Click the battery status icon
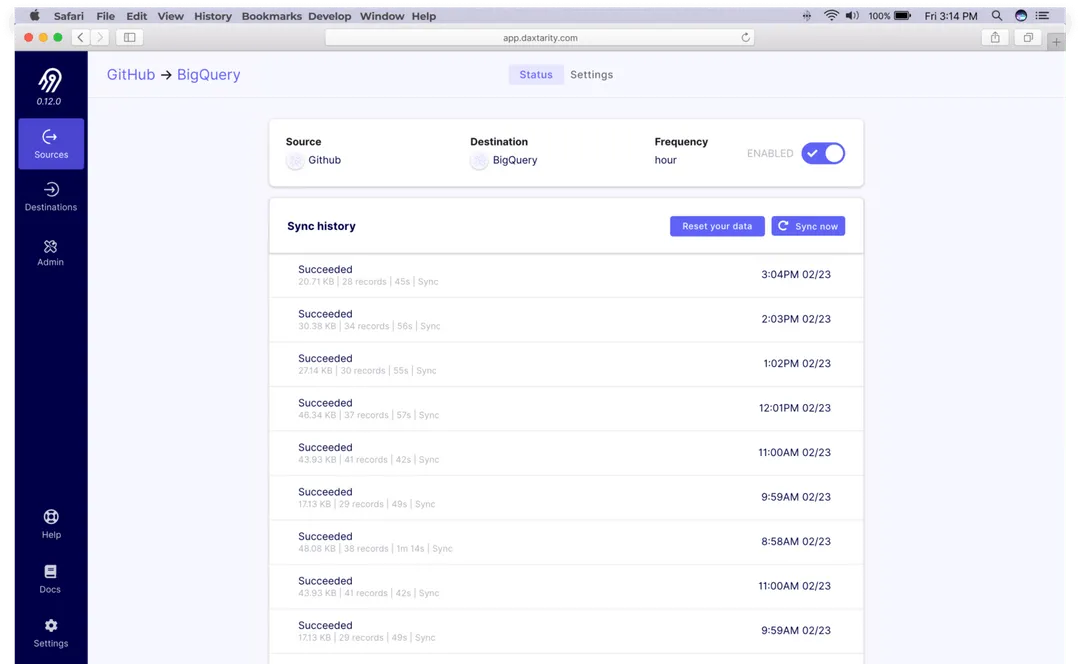 pos(902,15)
